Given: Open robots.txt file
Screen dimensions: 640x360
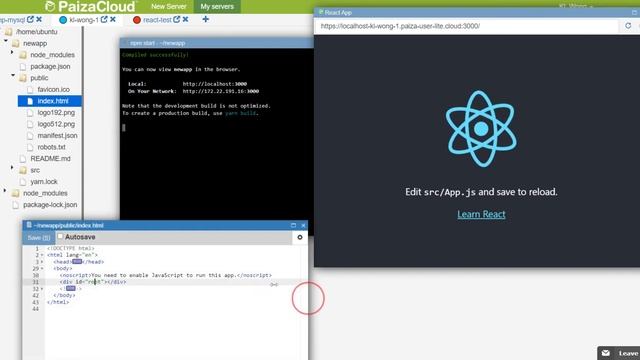Looking at the screenshot, I should (x=51, y=147).
